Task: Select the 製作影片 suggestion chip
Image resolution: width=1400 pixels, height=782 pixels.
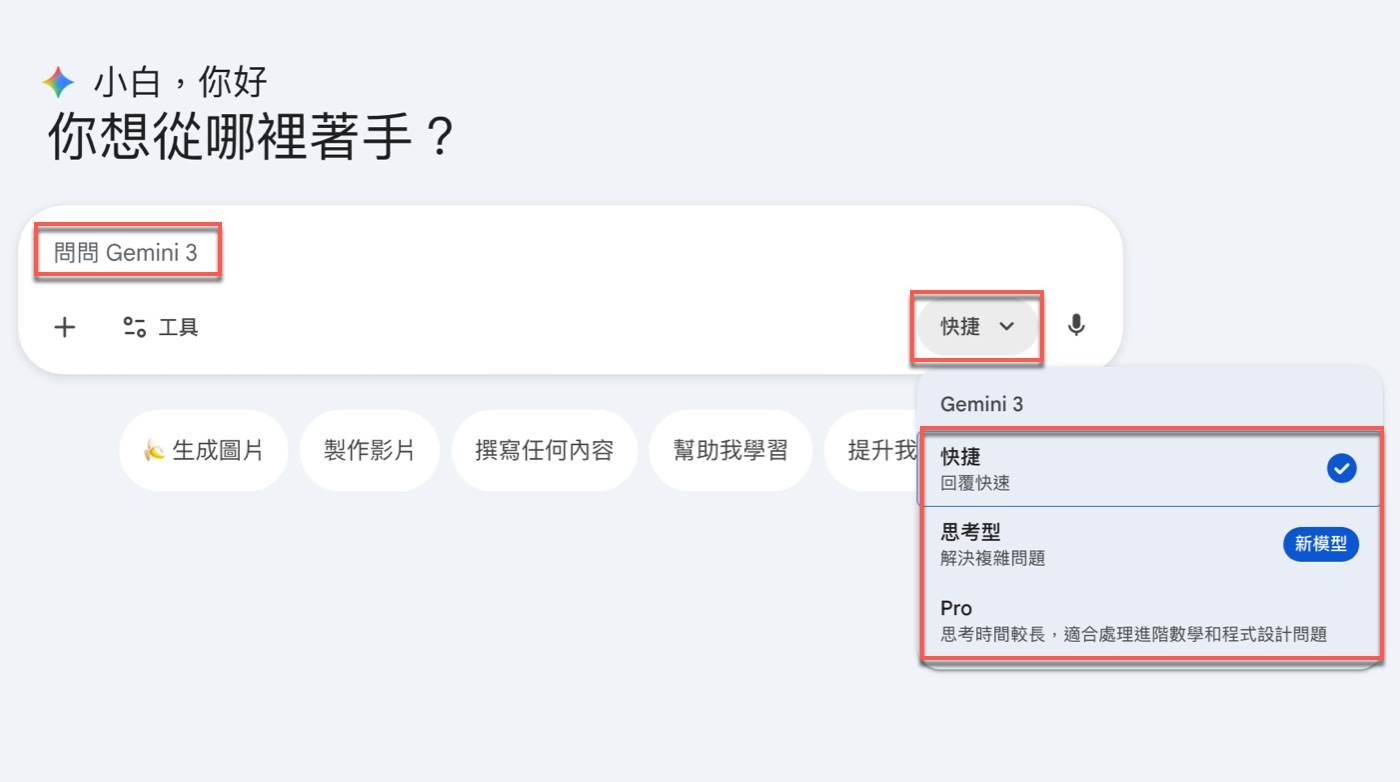Action: [369, 450]
